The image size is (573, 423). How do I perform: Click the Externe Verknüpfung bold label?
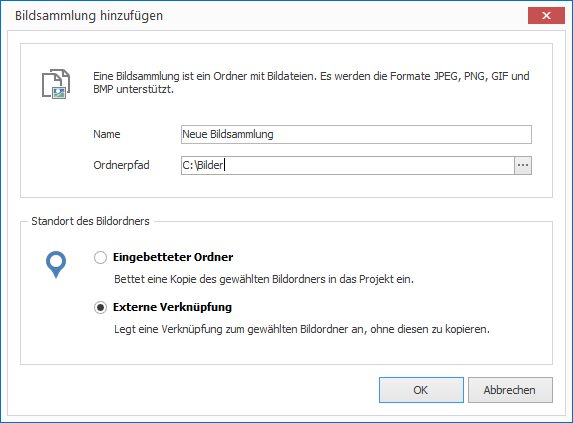(x=172, y=307)
